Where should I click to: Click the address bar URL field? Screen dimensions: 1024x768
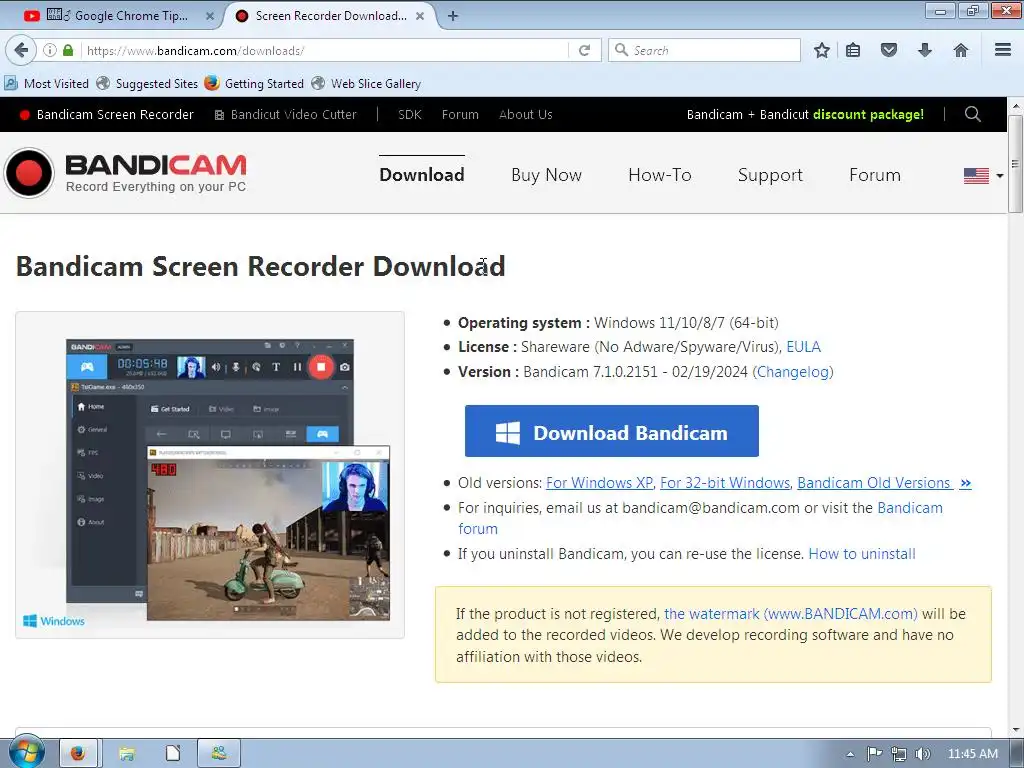click(325, 50)
